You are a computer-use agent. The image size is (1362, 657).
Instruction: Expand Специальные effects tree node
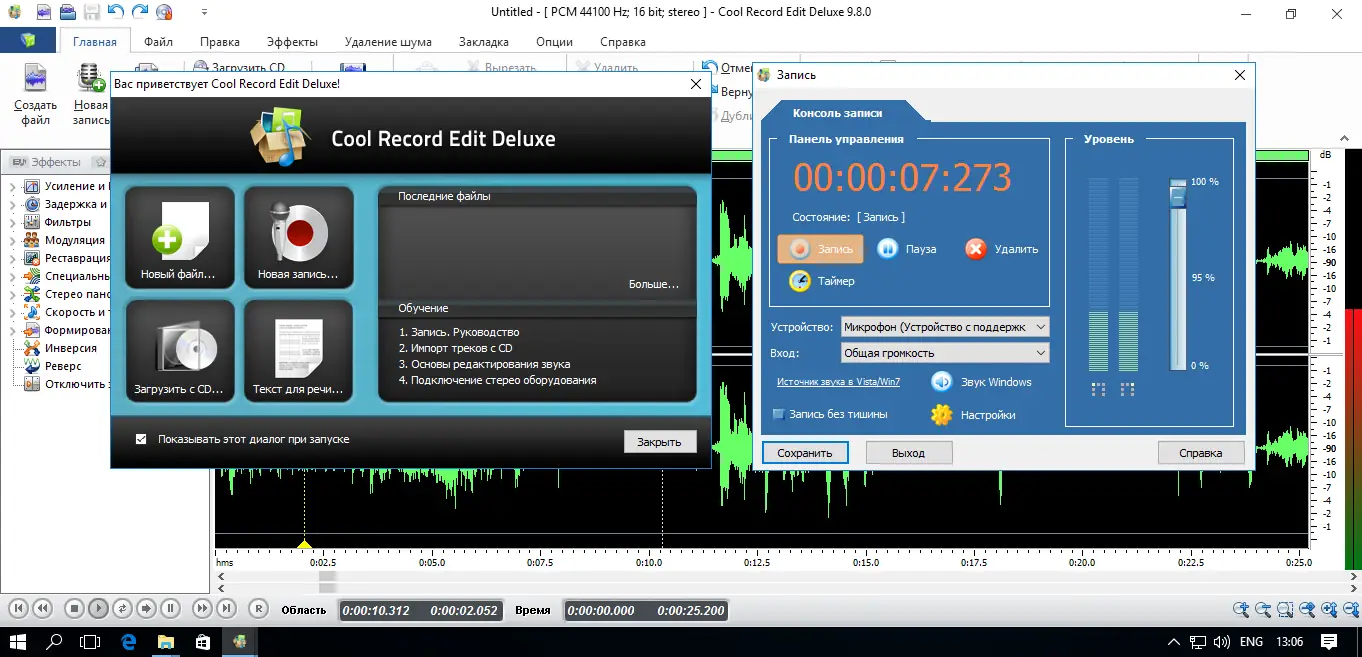click(x=14, y=277)
